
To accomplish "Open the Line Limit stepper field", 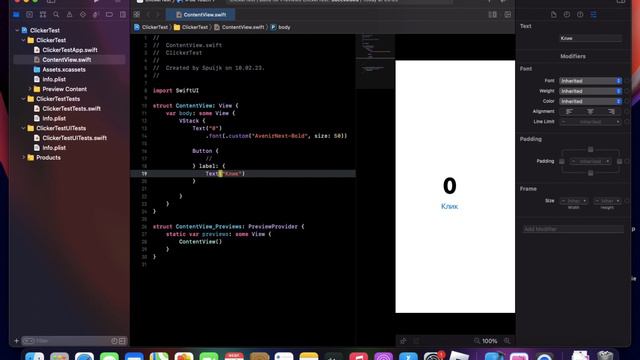I will tap(591, 122).
